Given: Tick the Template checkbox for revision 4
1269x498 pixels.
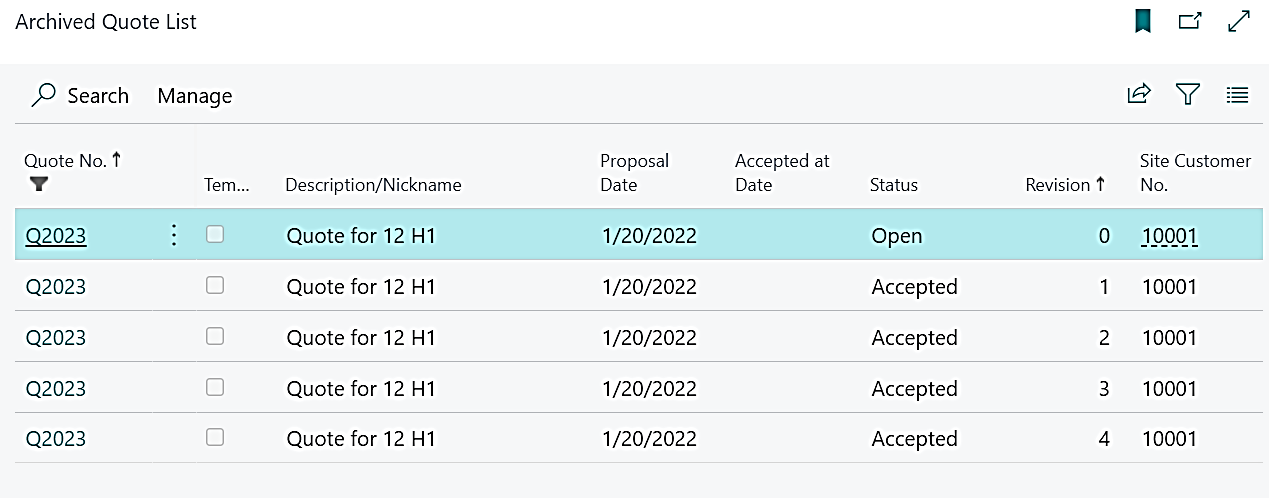Looking at the screenshot, I should click(x=215, y=437).
